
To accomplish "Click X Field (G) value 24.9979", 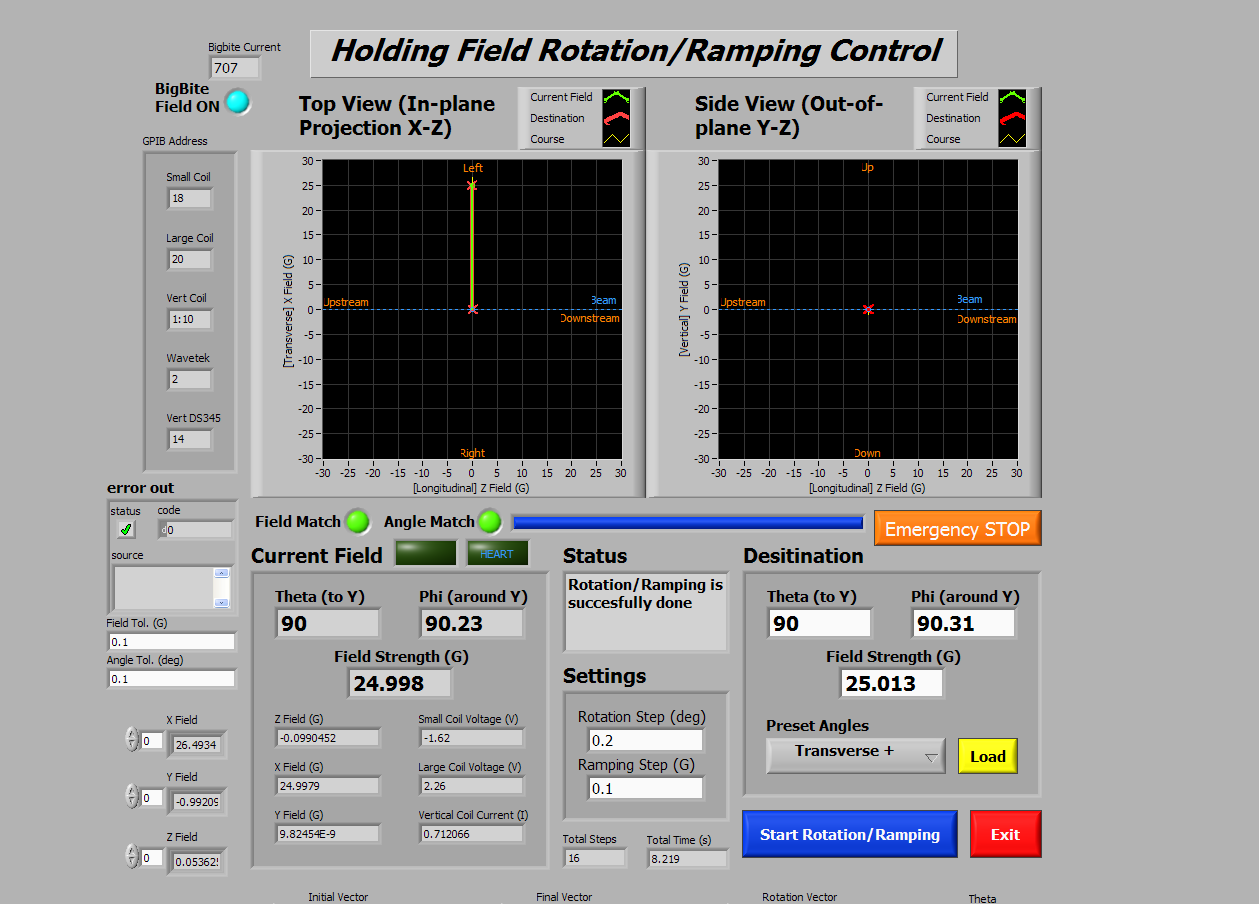I will (328, 786).
